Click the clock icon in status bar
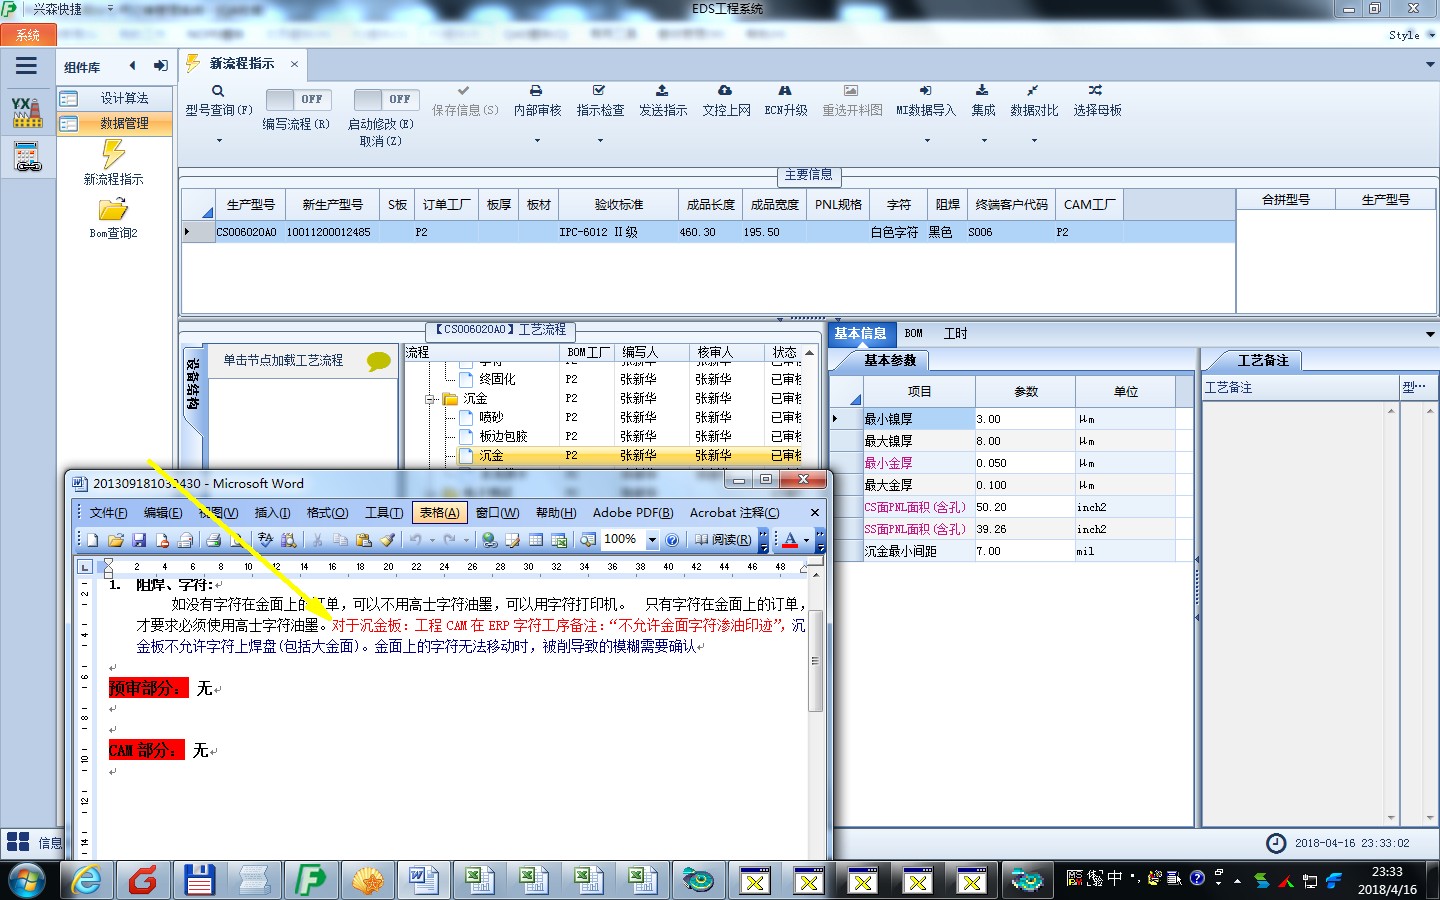Screen dimensions: 1440x900 click(1276, 843)
